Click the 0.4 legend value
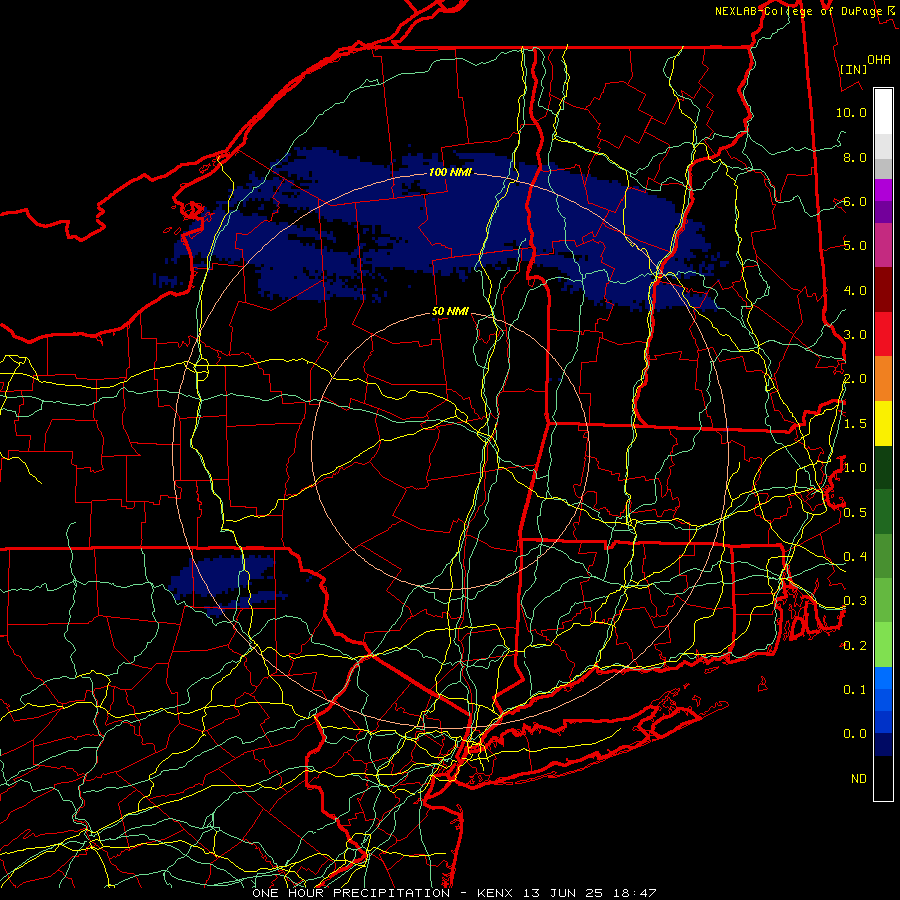Screen dimensions: 900x900 855,556
